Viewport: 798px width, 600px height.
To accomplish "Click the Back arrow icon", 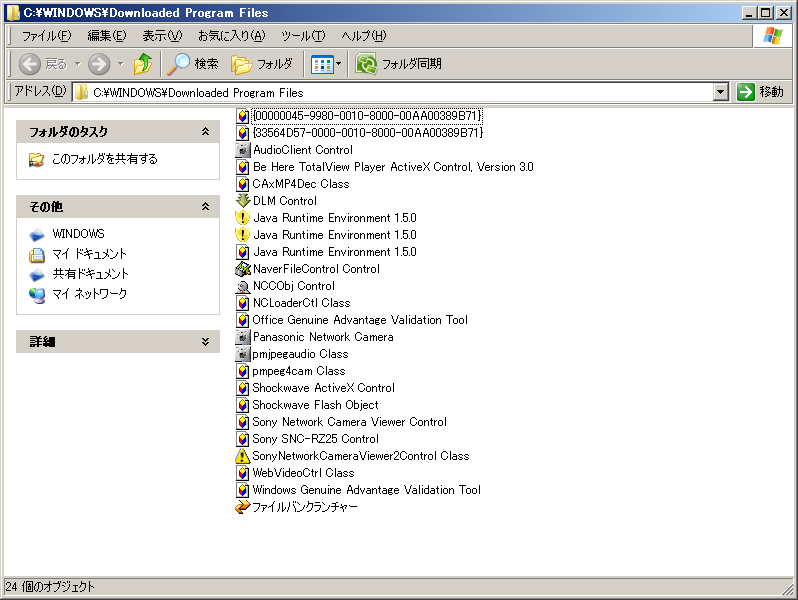I will 30,64.
